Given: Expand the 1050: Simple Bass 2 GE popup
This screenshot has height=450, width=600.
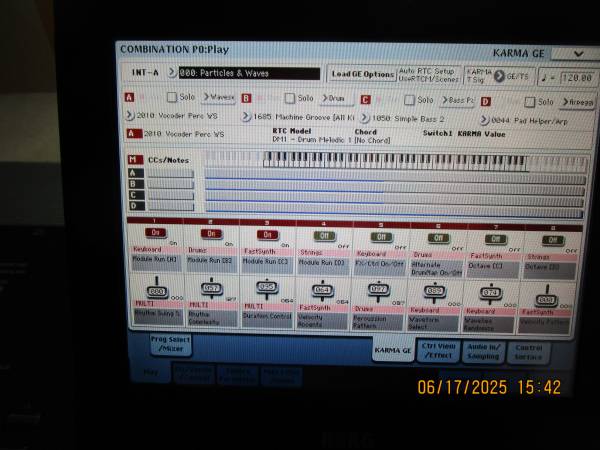Looking at the screenshot, I should 365,116.
